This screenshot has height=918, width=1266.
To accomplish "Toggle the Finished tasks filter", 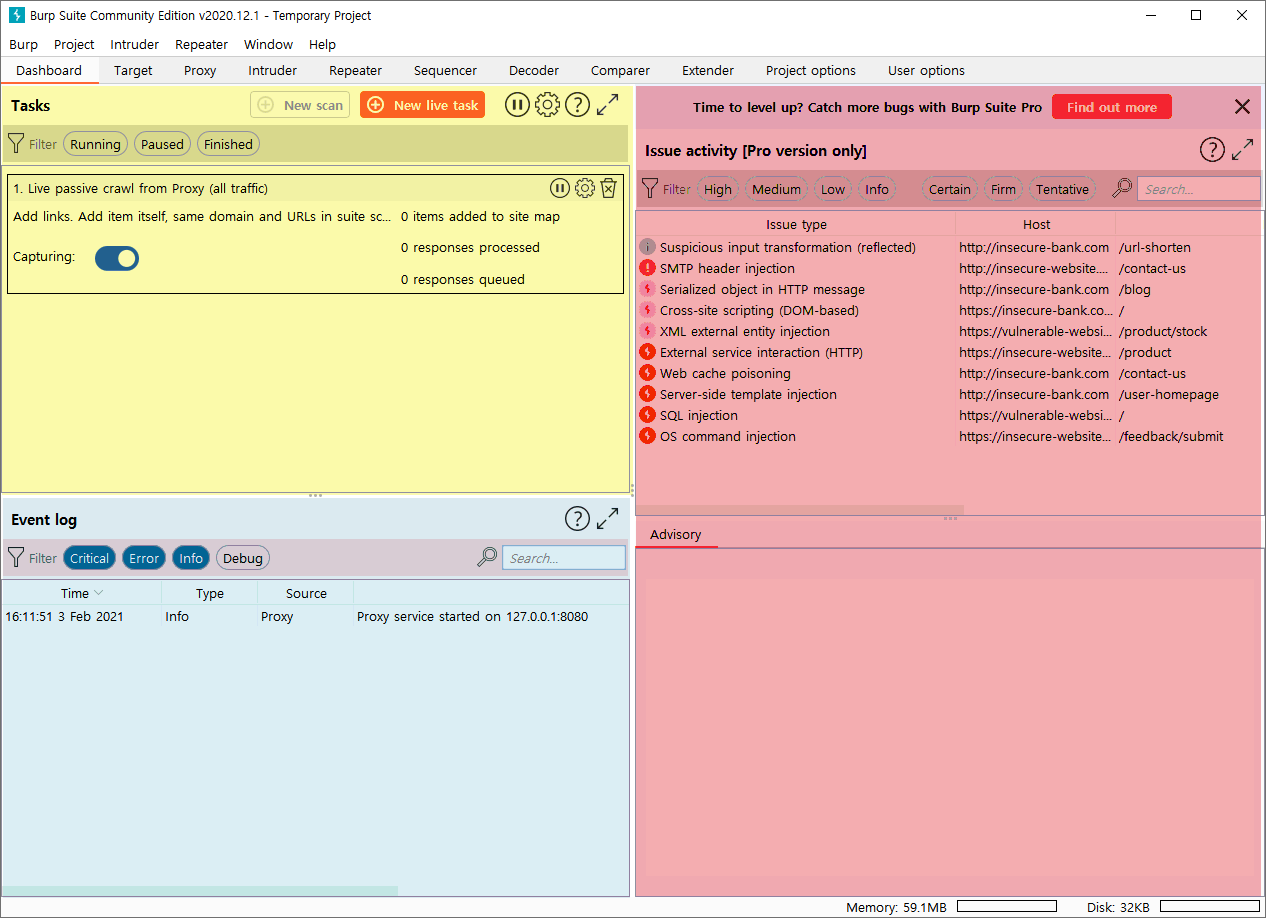I will 228,144.
